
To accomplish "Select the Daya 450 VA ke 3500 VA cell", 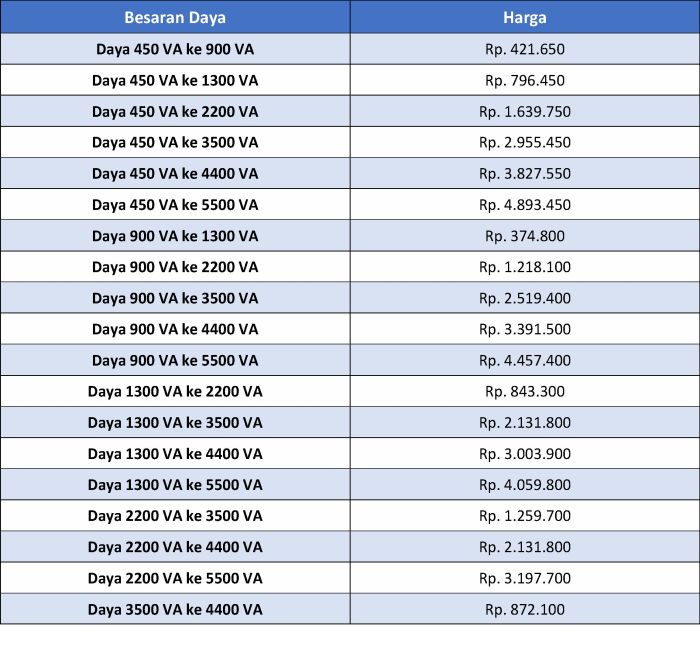I will pos(175,142).
